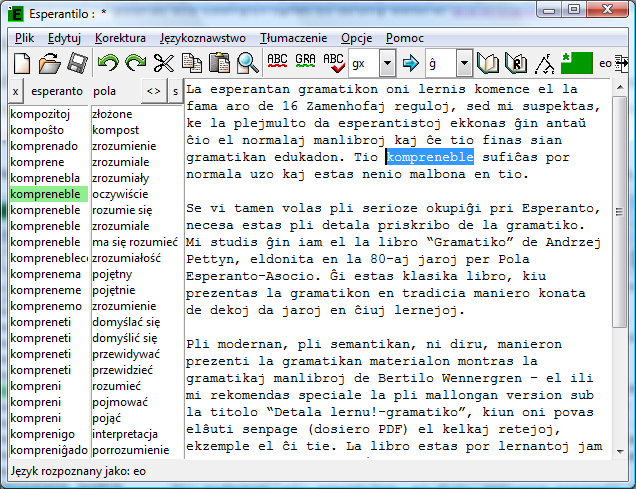The width and height of the screenshot is (636, 489).
Task: Click the translation rozumie się
Action: coord(122,210)
